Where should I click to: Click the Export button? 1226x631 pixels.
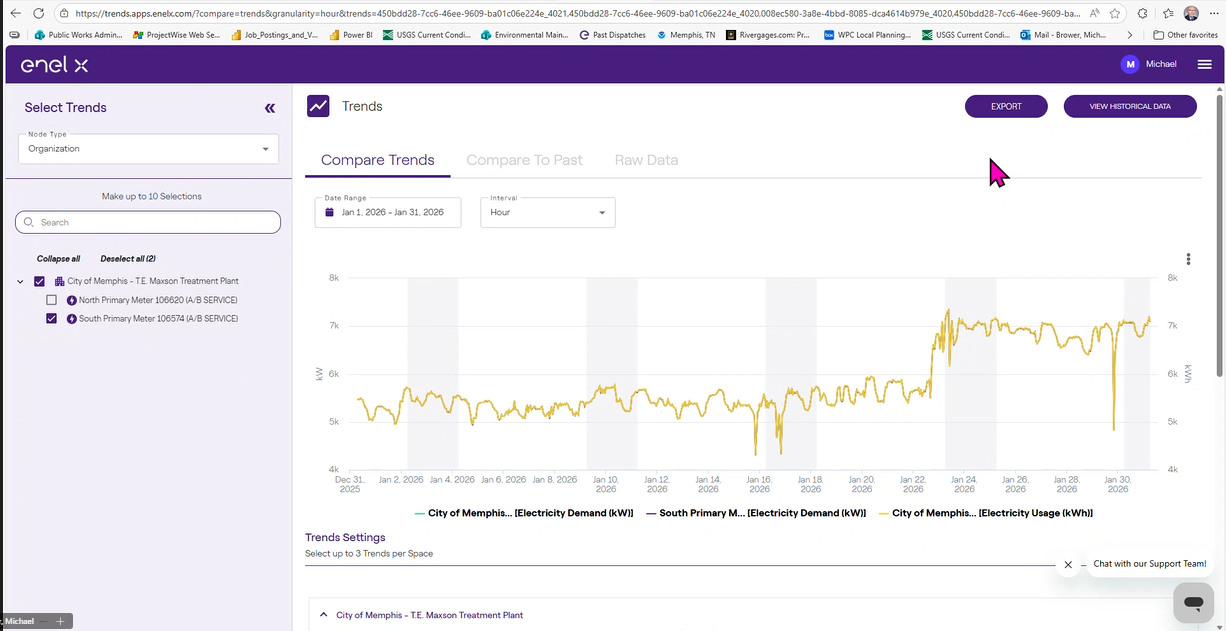pyautogui.click(x=1005, y=106)
